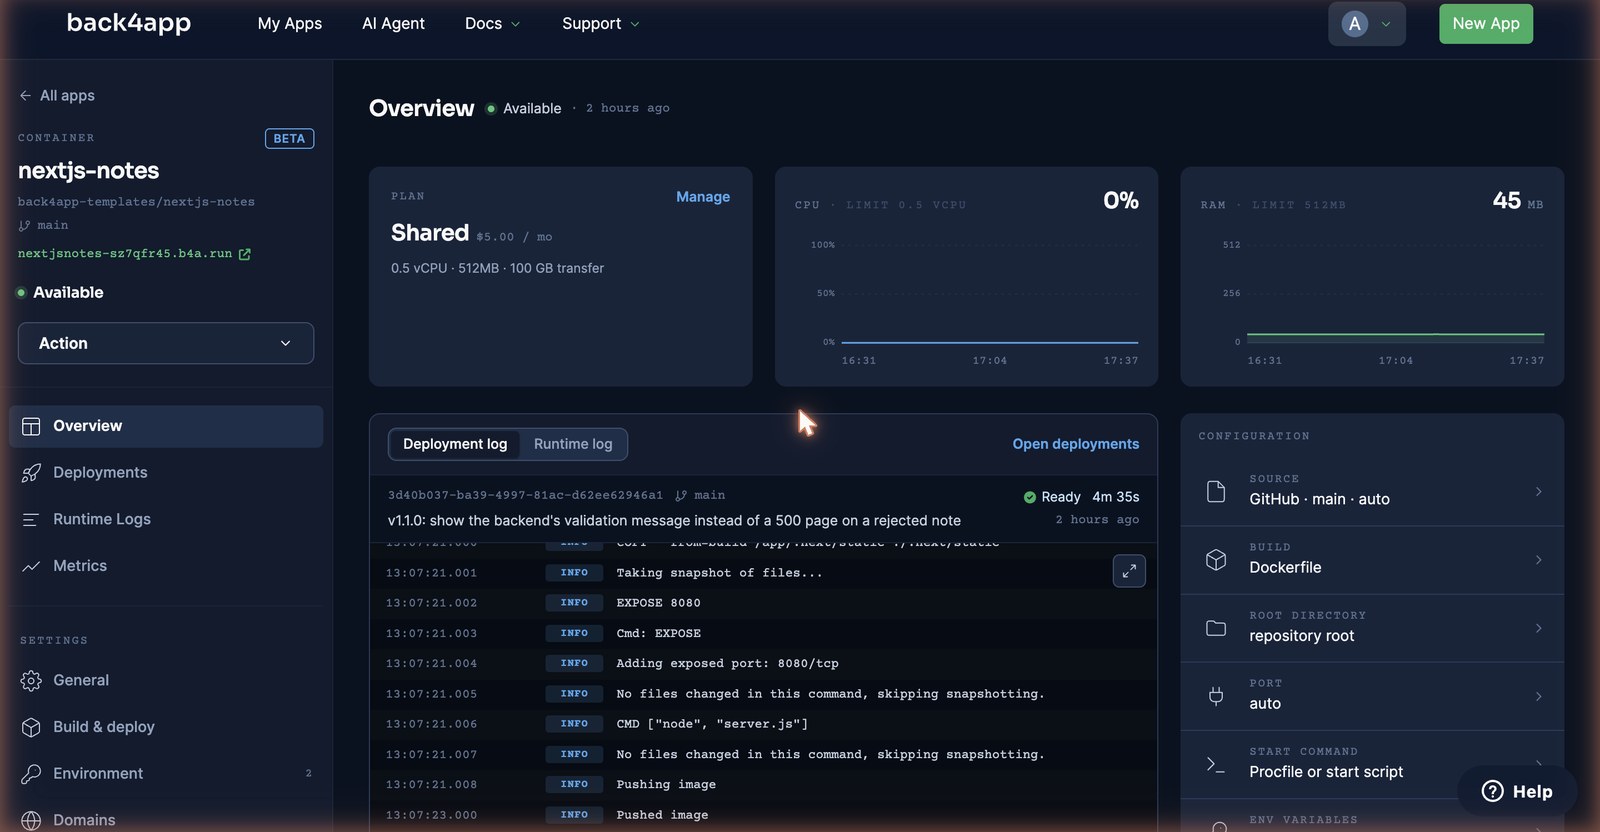Viewport: 1600px width, 832px height.
Task: Open the Help widget
Action: point(1517,791)
